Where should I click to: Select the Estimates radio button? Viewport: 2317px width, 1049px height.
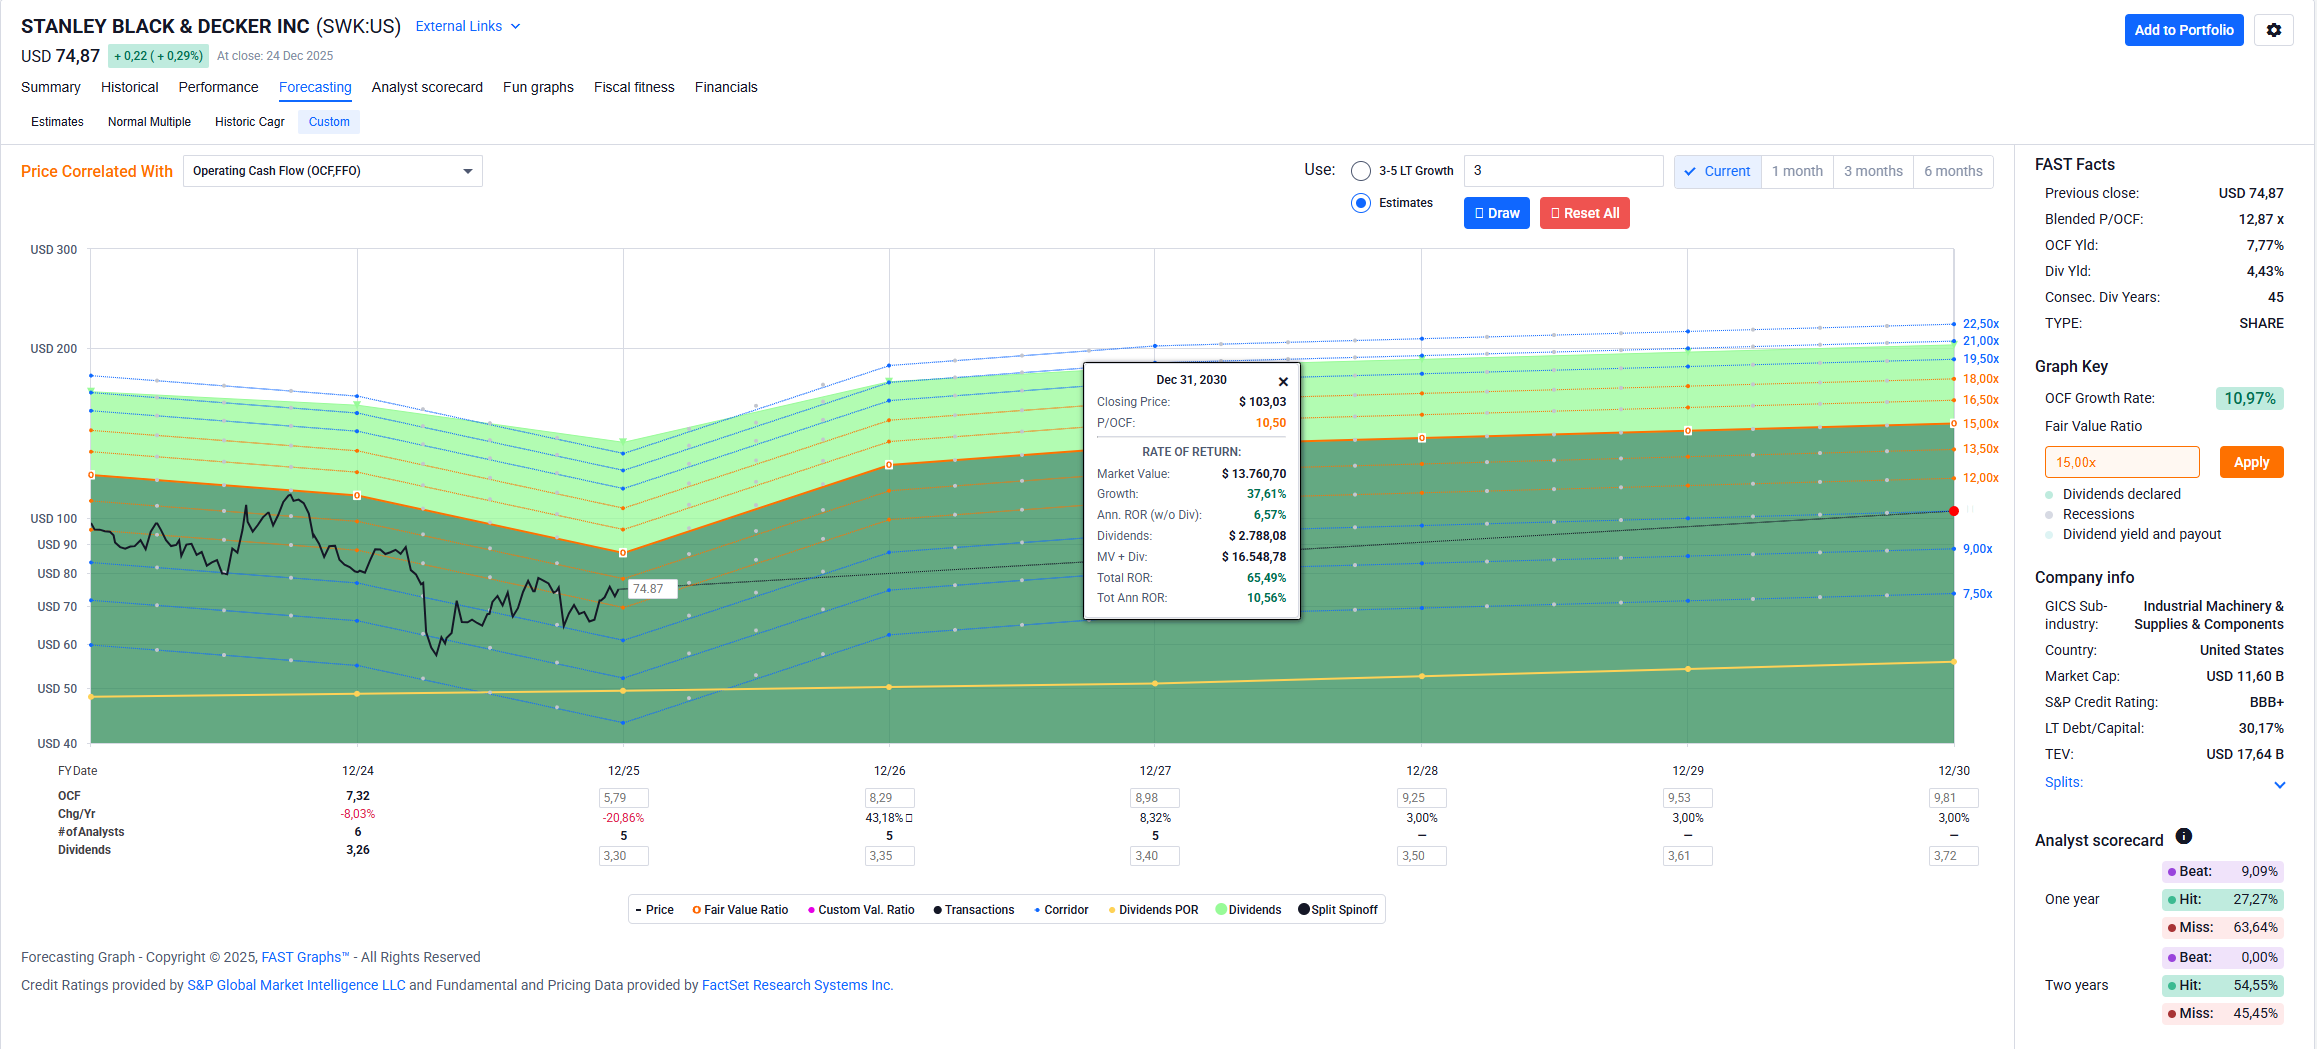coord(1361,203)
